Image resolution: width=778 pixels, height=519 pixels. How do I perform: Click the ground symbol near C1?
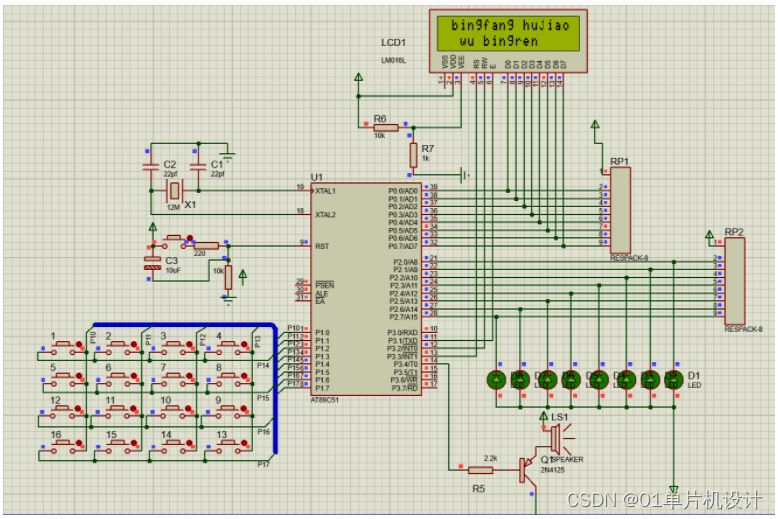(x=227, y=157)
